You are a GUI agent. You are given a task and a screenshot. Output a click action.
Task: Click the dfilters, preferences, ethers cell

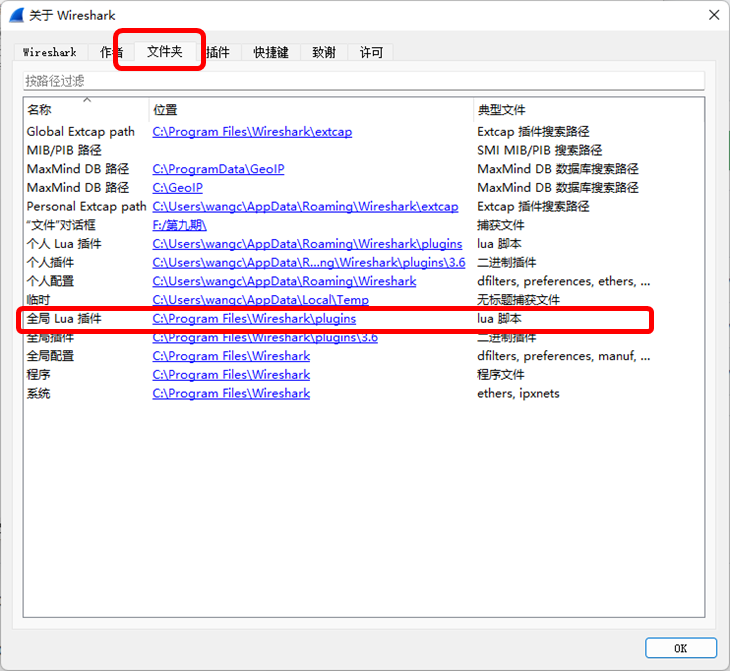[564, 281]
